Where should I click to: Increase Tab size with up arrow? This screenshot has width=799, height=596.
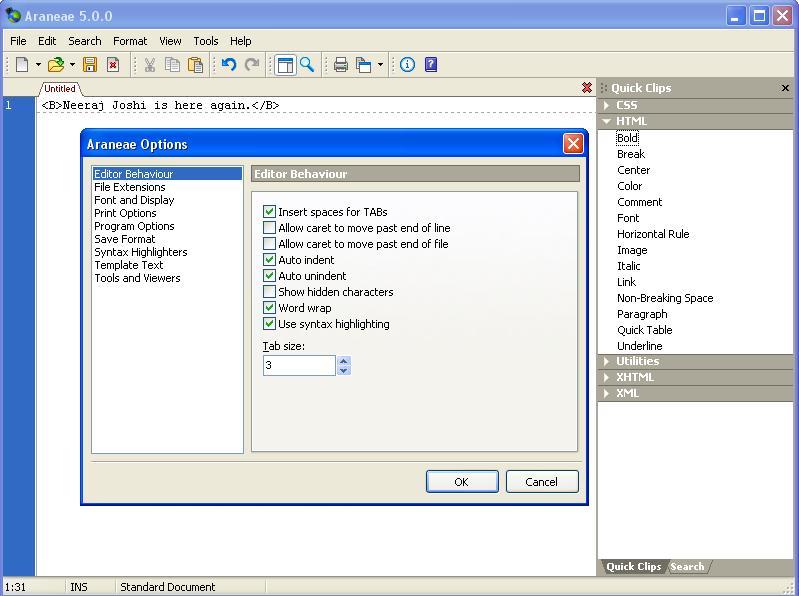click(344, 361)
